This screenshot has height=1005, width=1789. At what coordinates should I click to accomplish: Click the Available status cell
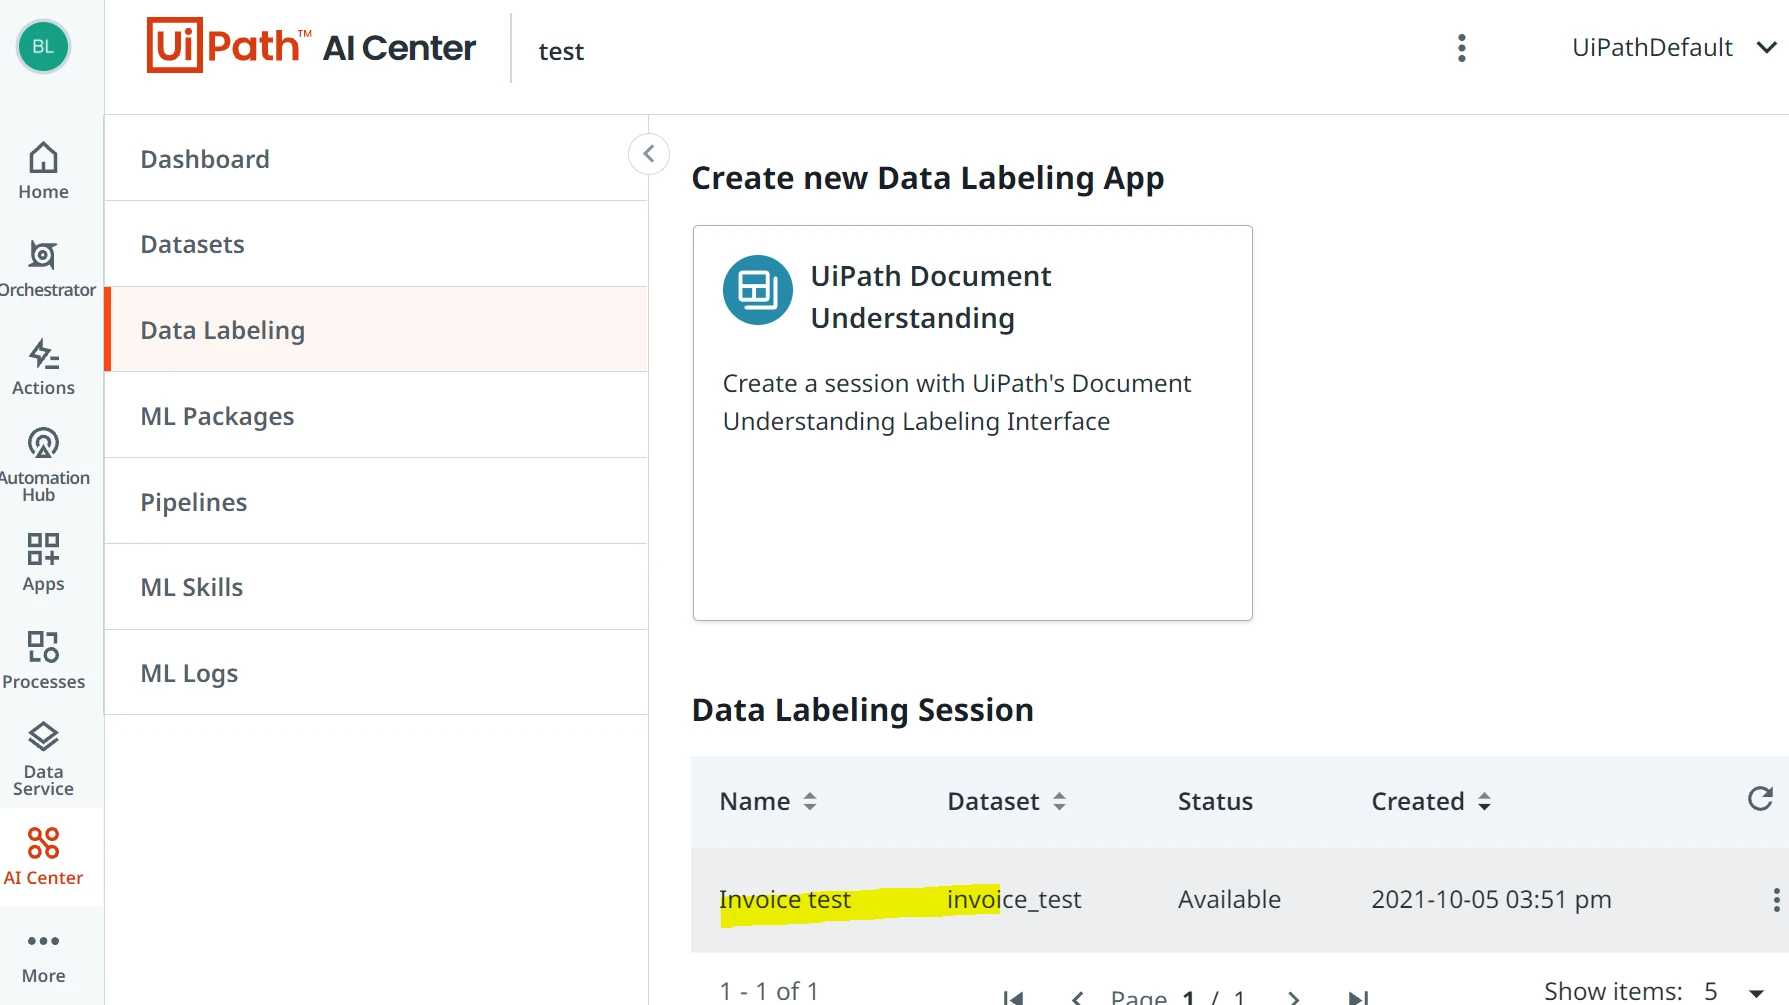coord(1229,900)
